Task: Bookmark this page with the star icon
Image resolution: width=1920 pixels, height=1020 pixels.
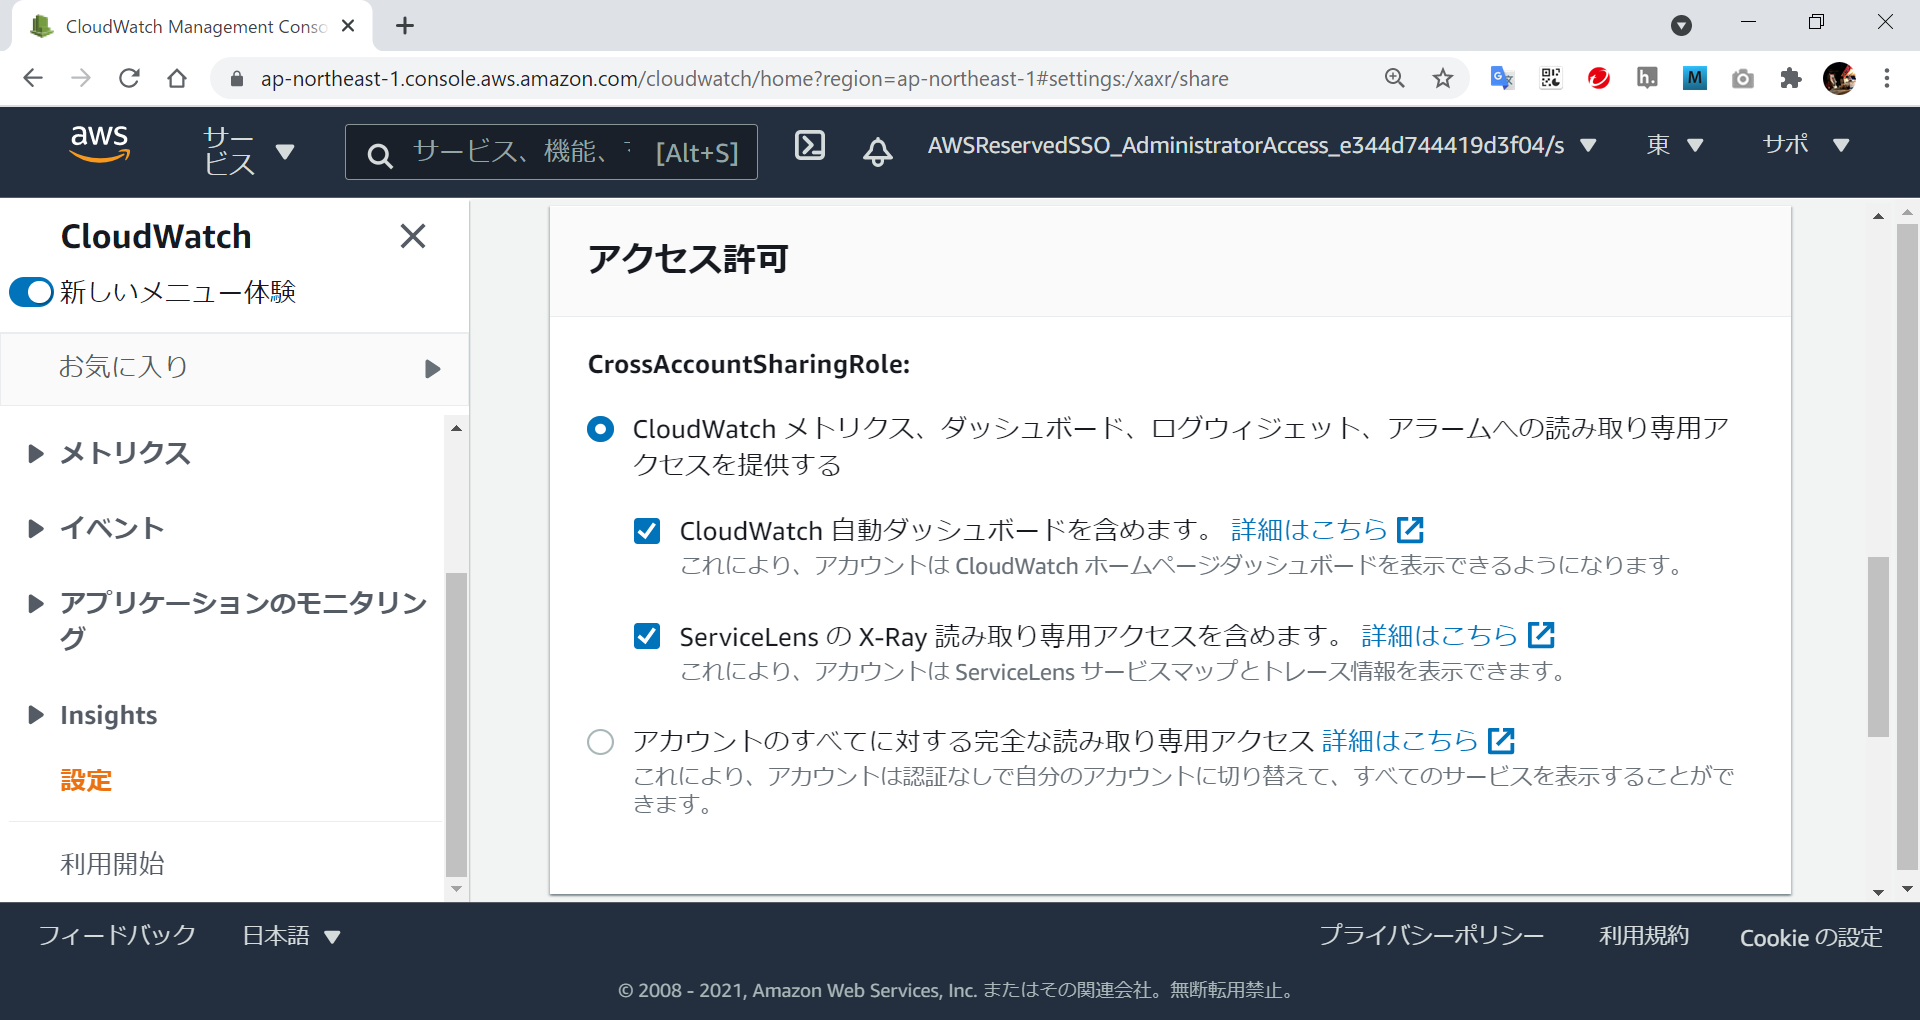Action: pos(1442,78)
